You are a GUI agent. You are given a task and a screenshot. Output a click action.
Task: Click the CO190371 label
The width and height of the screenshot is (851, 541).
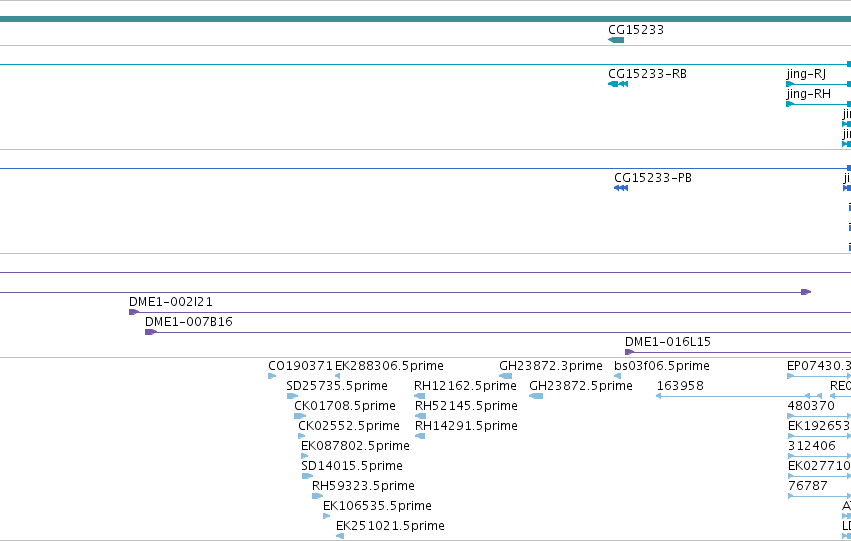pos(300,366)
